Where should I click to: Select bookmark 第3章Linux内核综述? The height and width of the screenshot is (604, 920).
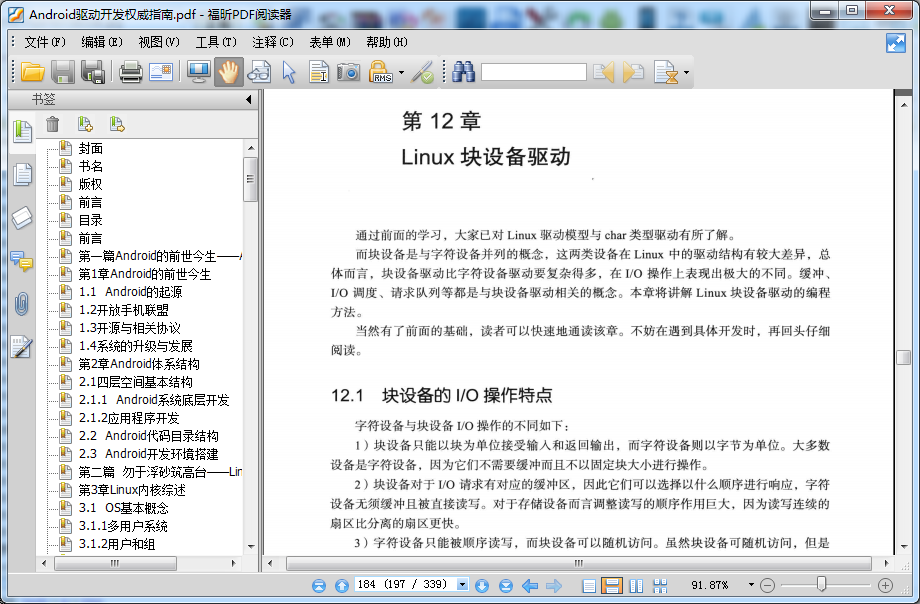132,490
